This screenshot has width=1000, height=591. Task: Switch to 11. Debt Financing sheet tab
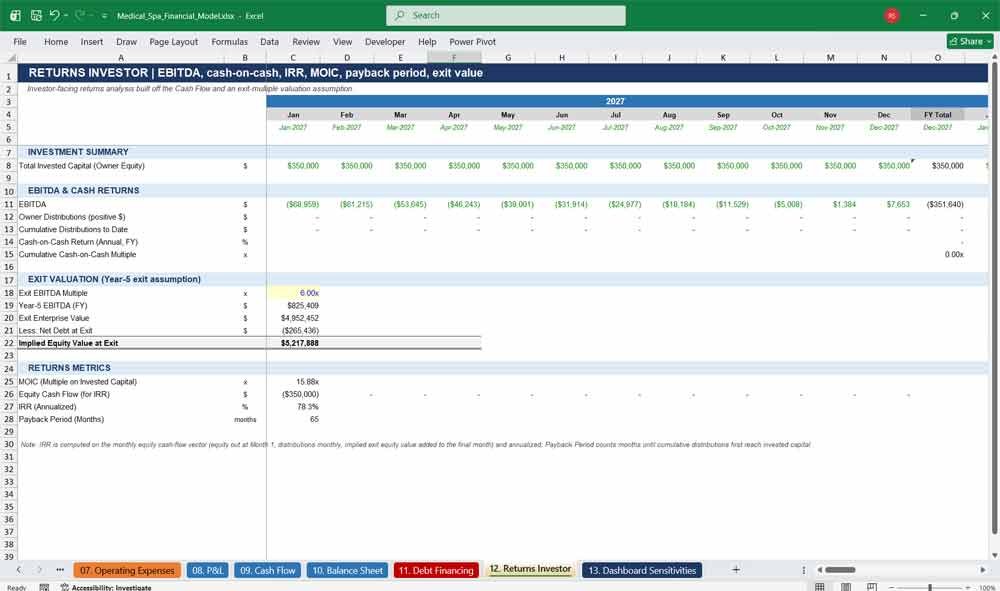pos(436,571)
